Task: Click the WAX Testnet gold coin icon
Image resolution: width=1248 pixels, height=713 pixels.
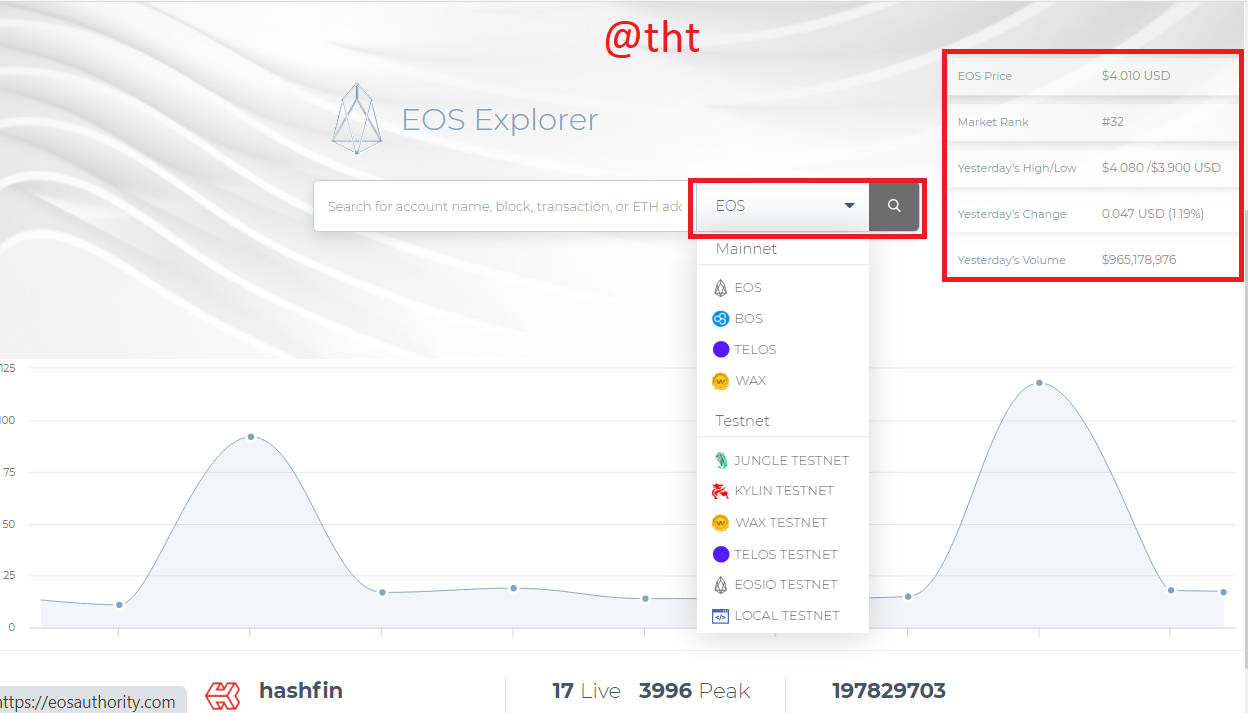Action: [720, 523]
